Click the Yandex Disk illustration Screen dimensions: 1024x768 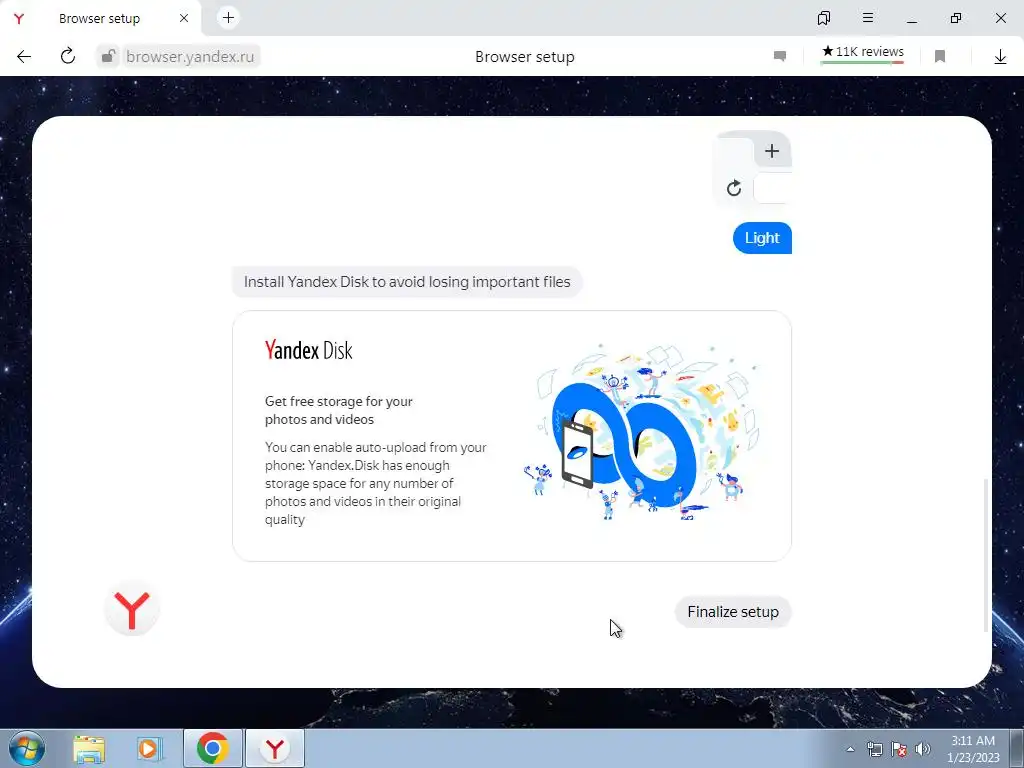point(643,432)
